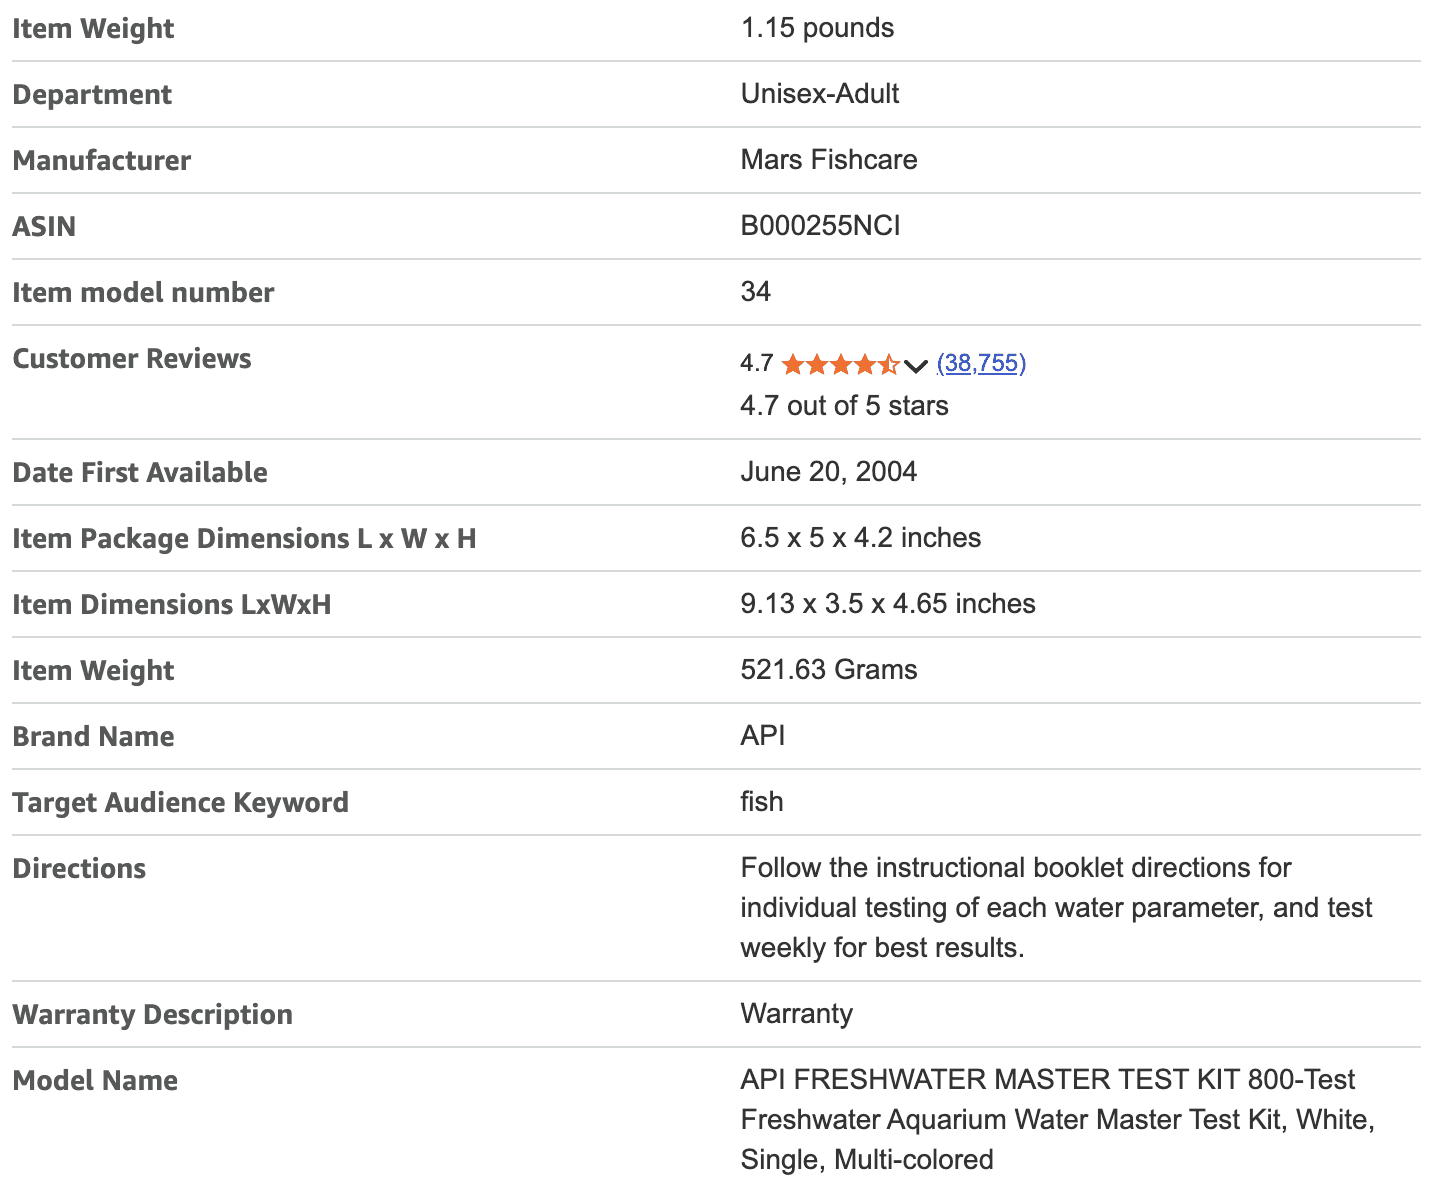Open the 38,755 customer reviews link
The image size is (1434, 1190).
click(981, 363)
